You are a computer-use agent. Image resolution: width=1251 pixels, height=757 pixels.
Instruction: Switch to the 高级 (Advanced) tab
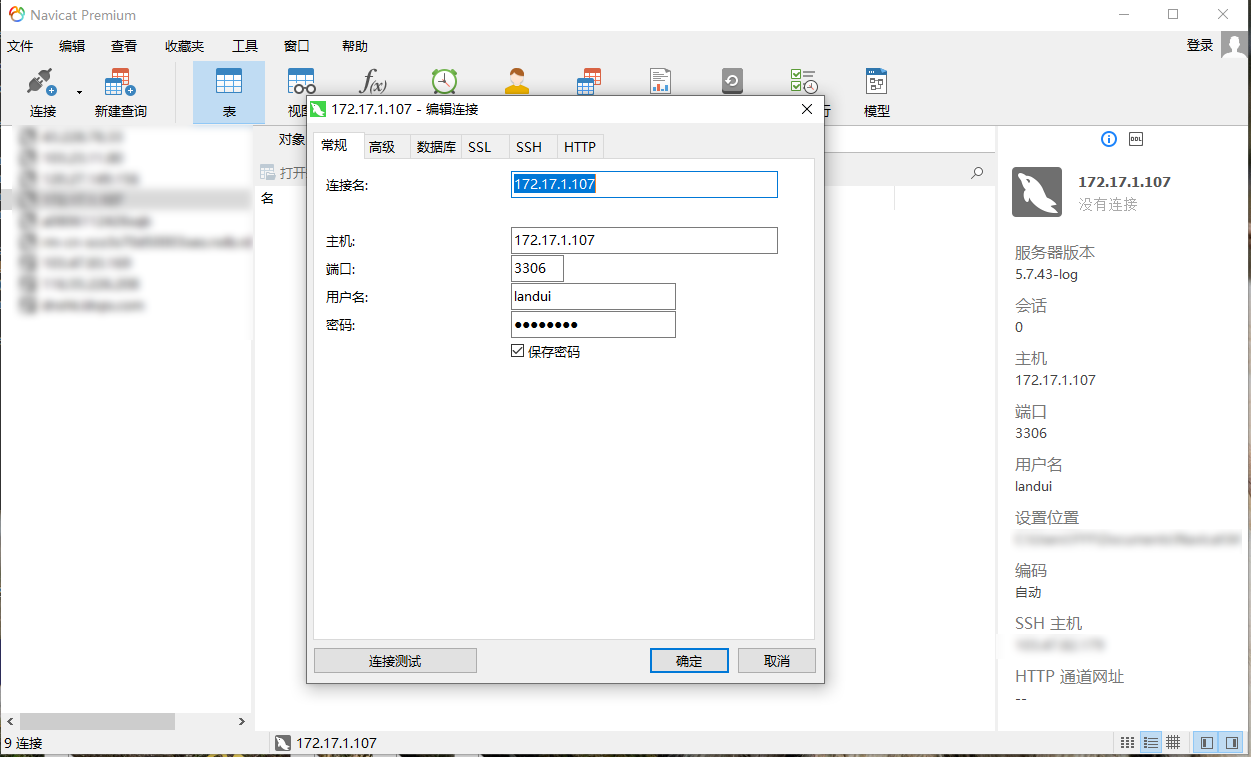tap(382, 147)
